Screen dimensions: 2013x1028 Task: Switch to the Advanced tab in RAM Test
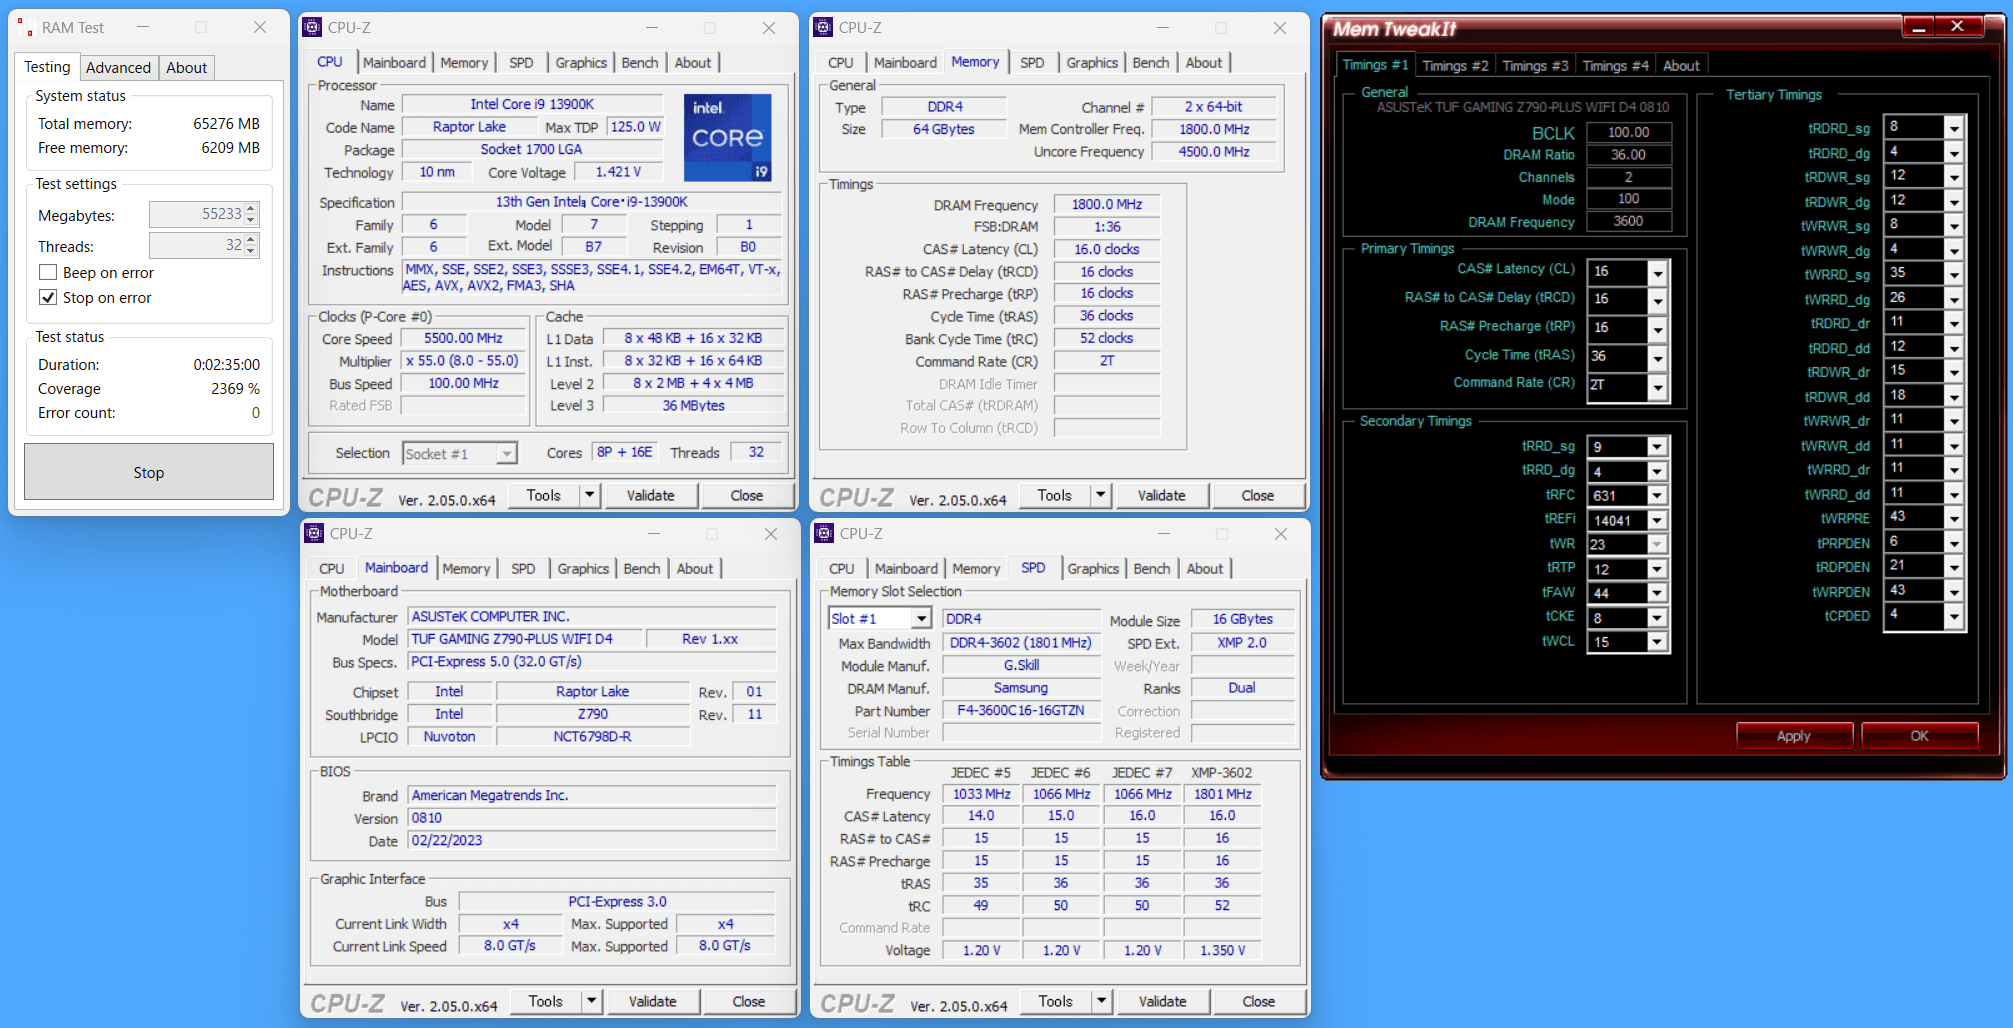click(118, 68)
